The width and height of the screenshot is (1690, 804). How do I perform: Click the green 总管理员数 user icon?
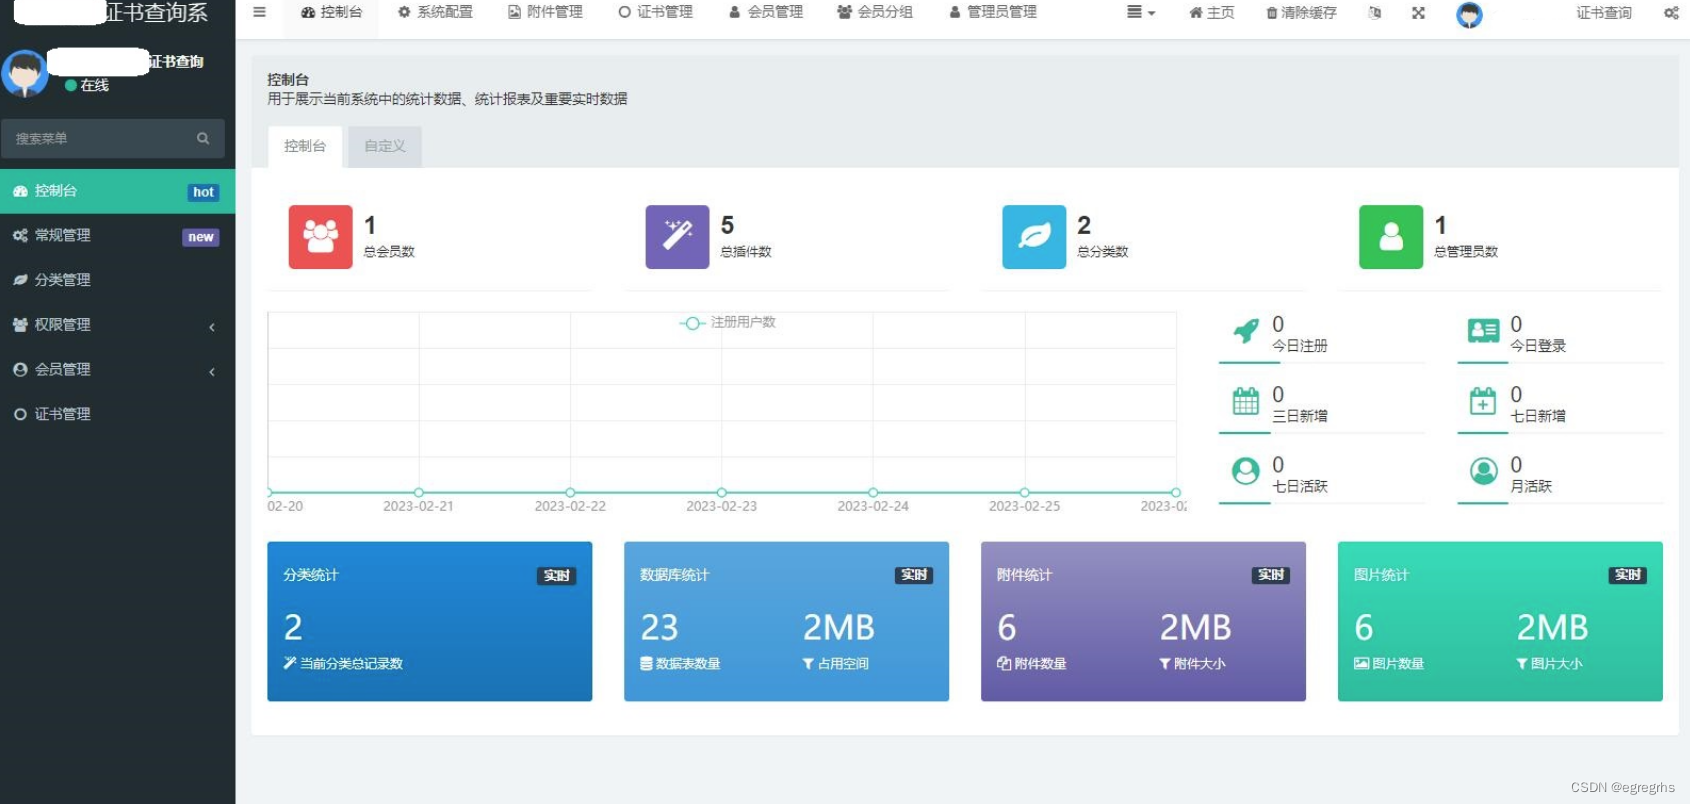coord(1391,237)
